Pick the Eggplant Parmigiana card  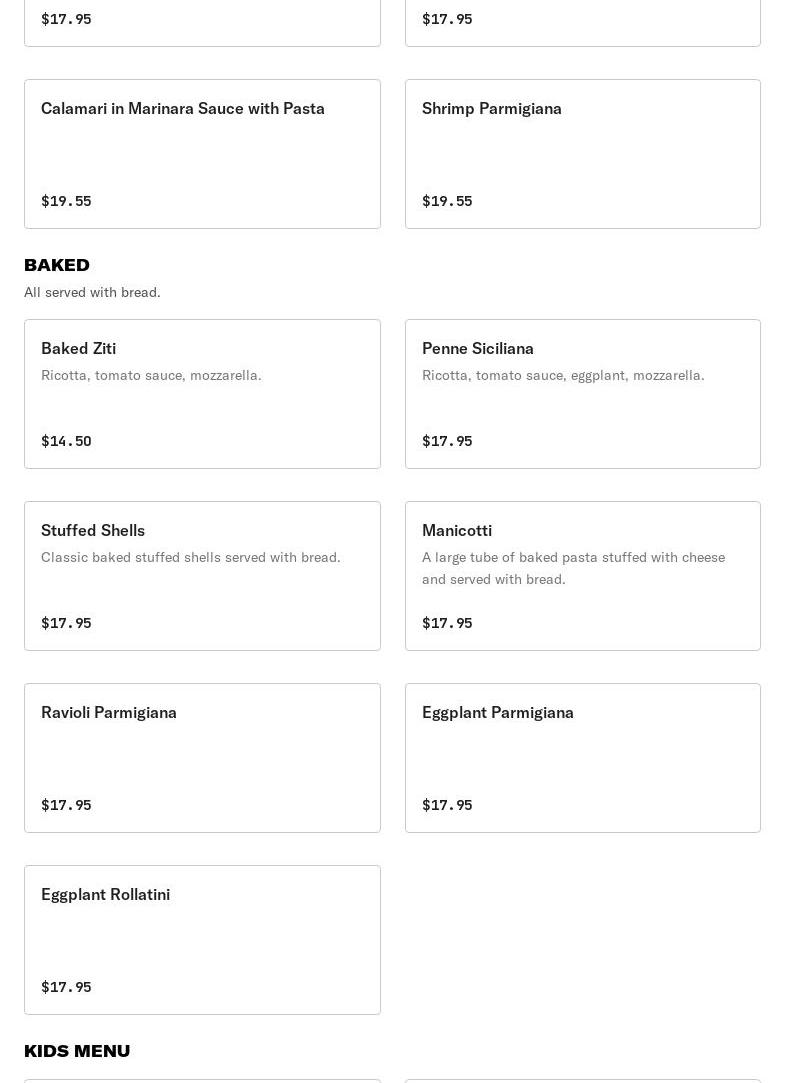coord(582,757)
